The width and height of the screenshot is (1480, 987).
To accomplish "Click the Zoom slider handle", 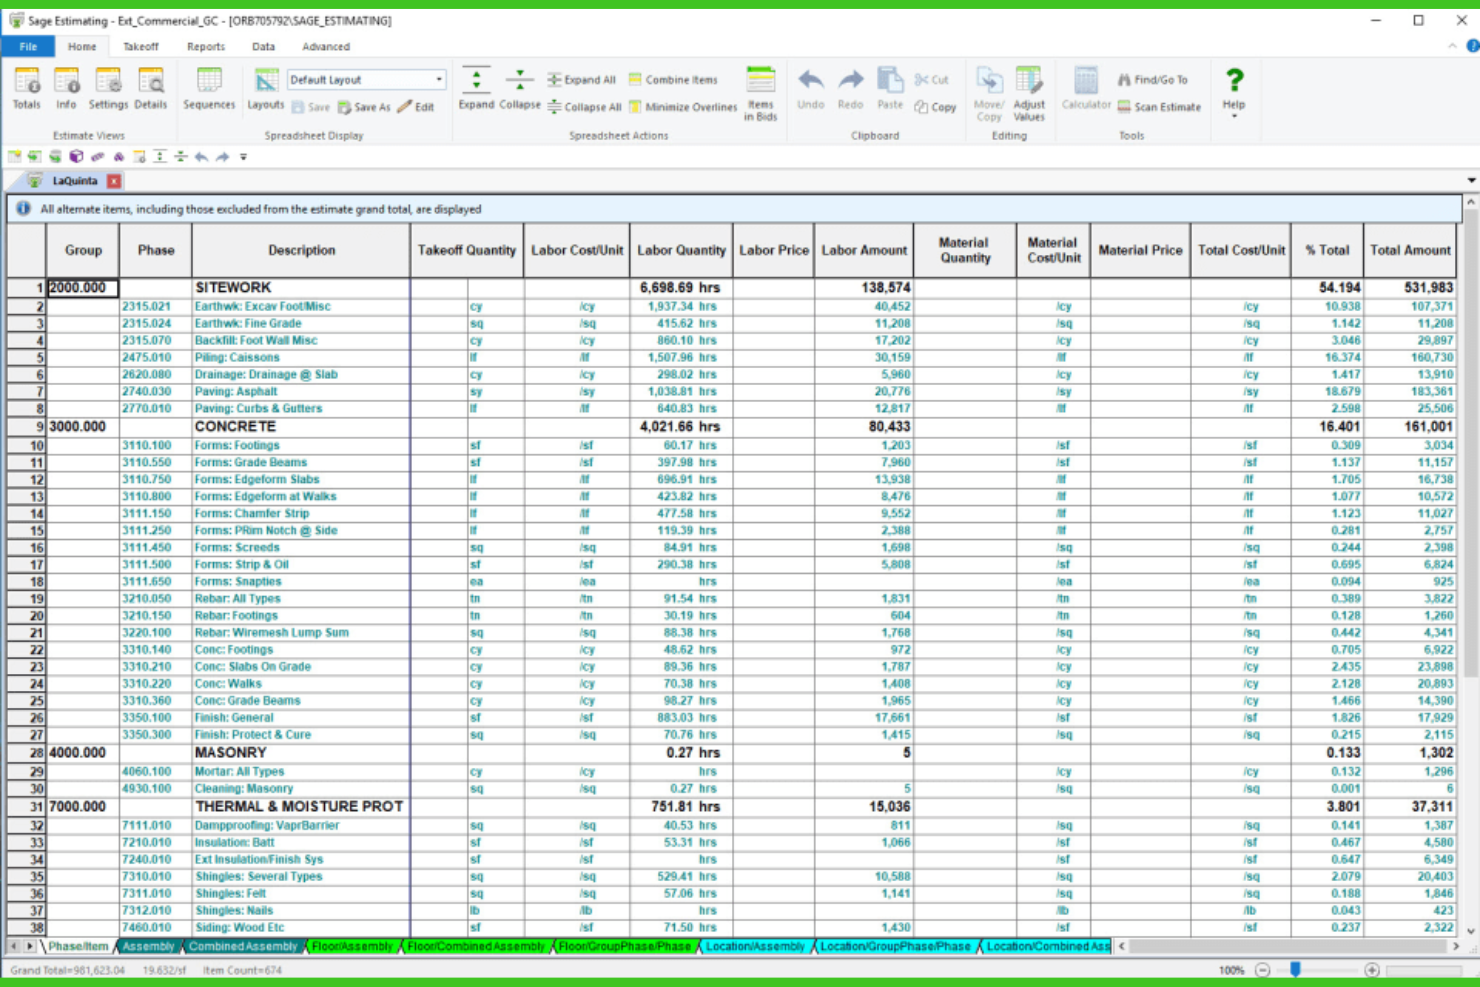I will point(1295,969).
